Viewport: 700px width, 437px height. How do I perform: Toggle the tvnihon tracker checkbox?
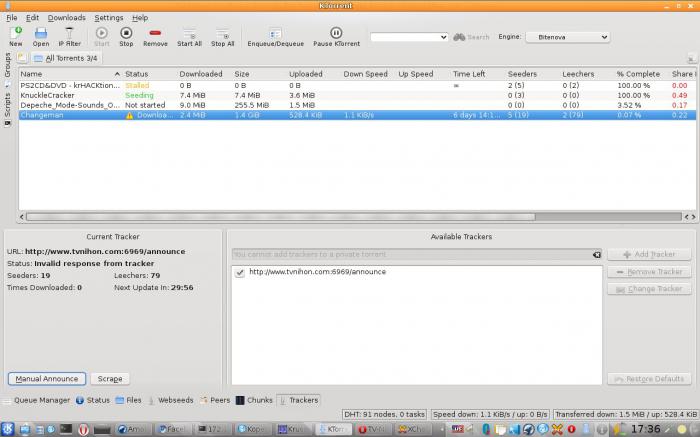point(240,272)
